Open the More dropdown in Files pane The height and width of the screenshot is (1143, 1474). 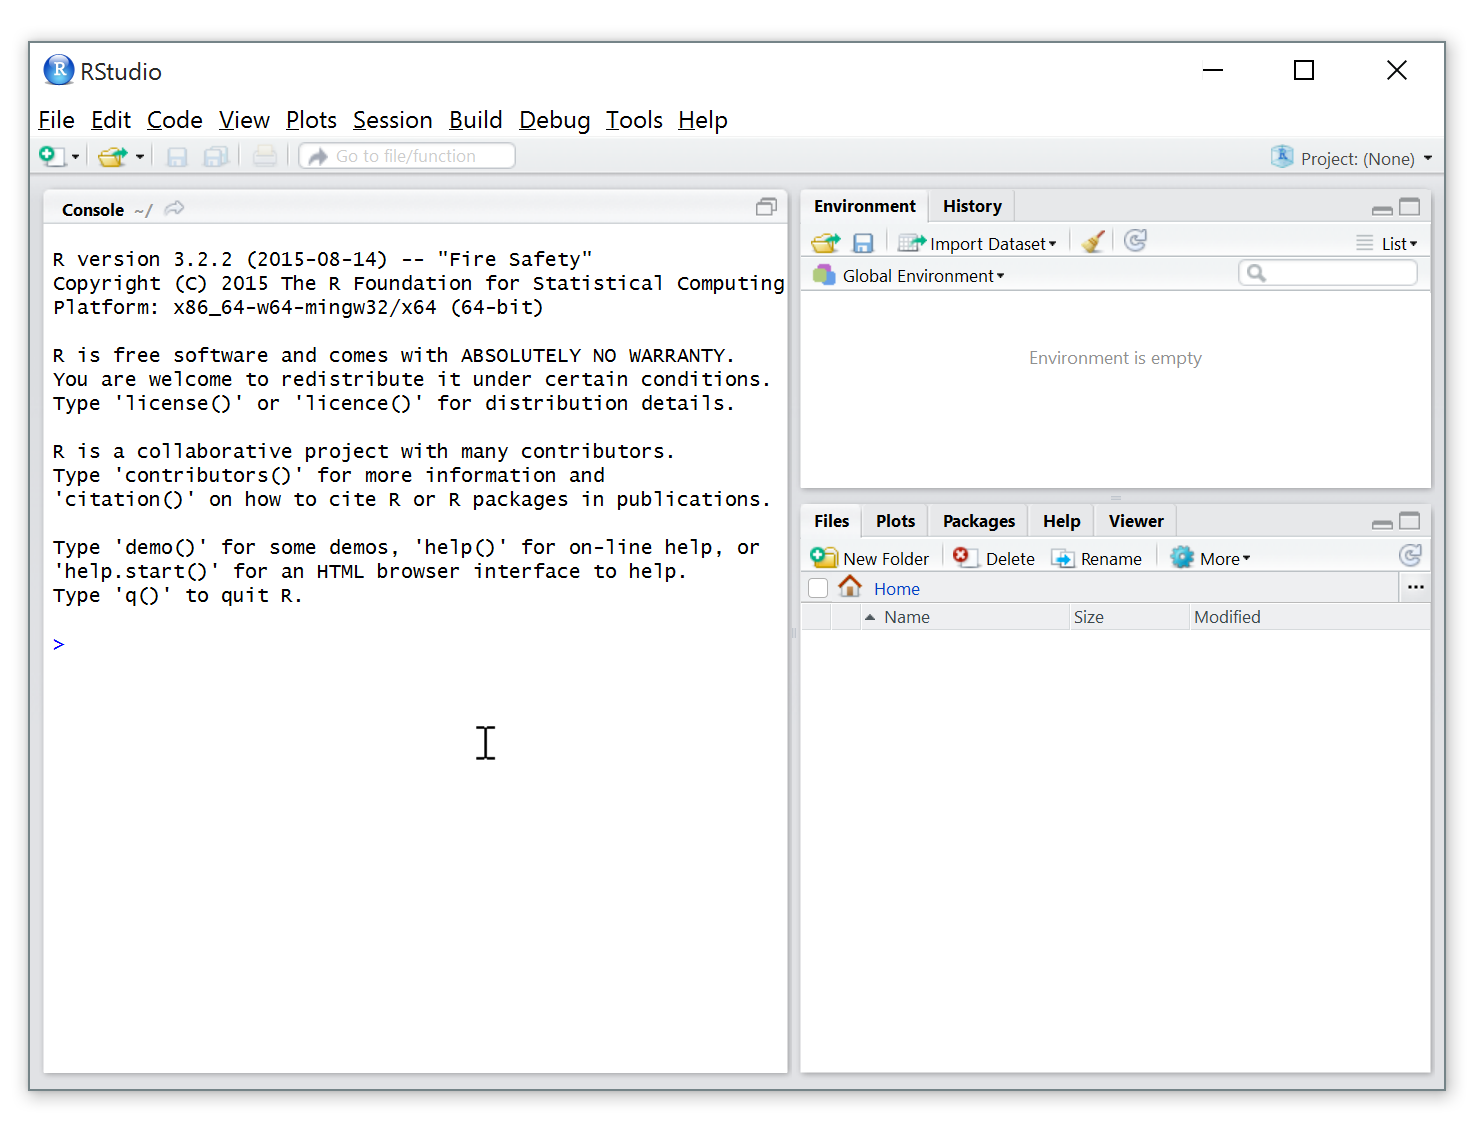click(1211, 558)
